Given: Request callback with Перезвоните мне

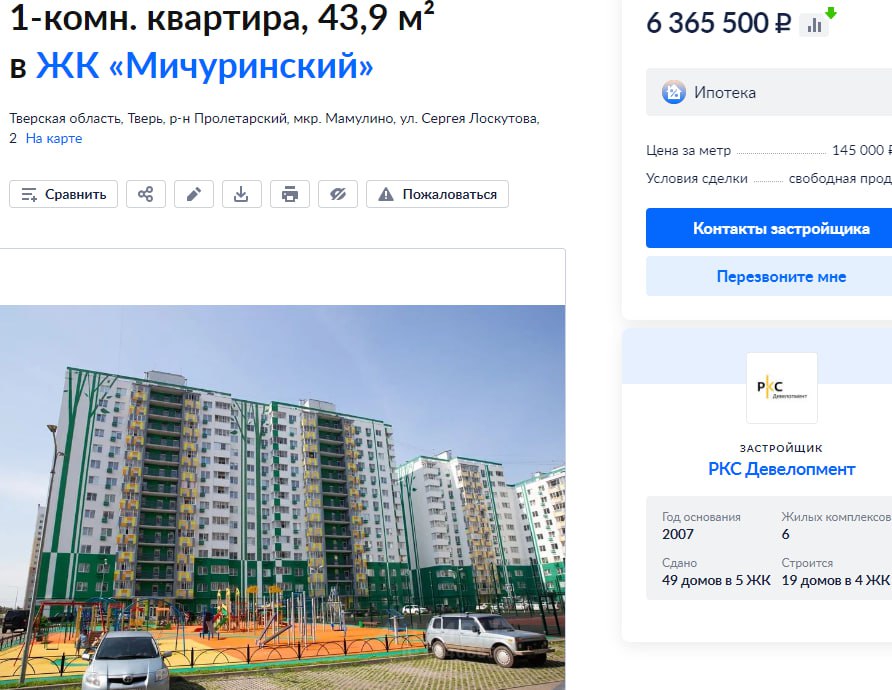Looking at the screenshot, I should click(769, 276).
